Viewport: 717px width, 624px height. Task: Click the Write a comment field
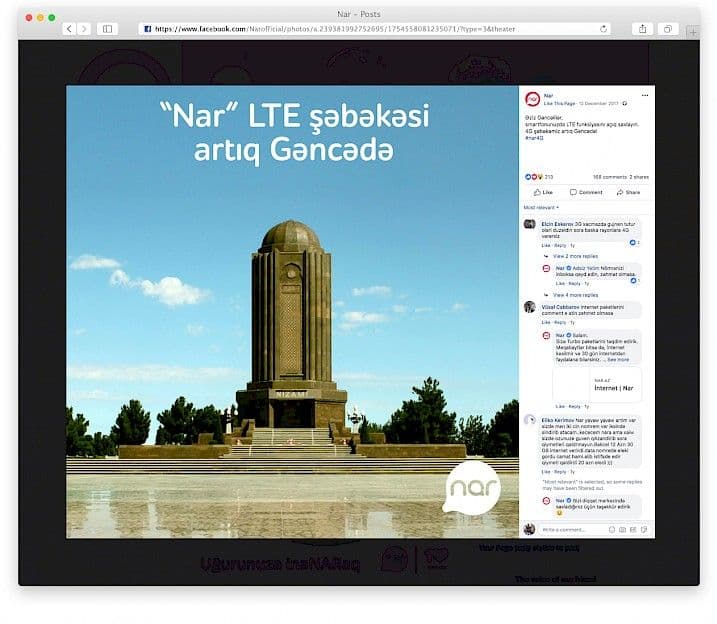pyautogui.click(x=573, y=530)
